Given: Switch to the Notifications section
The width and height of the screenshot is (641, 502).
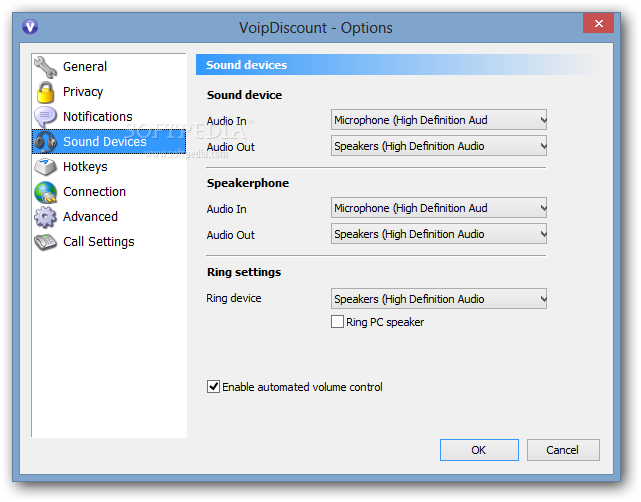Looking at the screenshot, I should (109, 117).
